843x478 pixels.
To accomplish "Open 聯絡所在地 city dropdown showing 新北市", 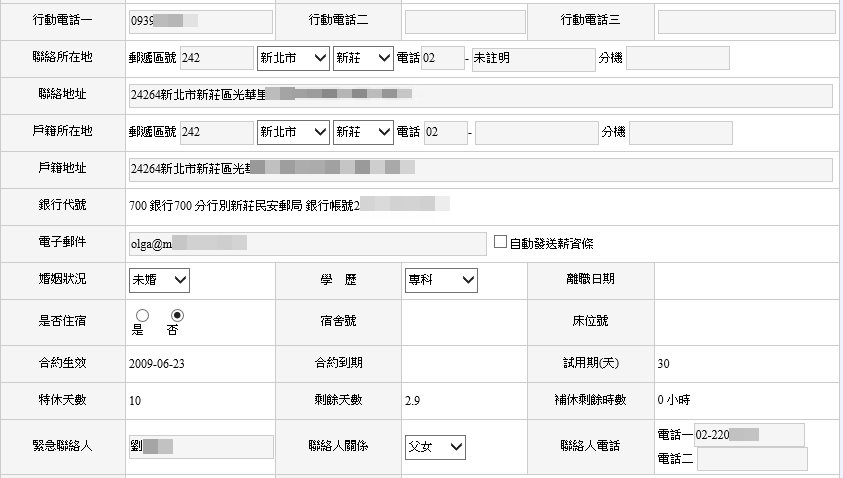I will point(292,58).
